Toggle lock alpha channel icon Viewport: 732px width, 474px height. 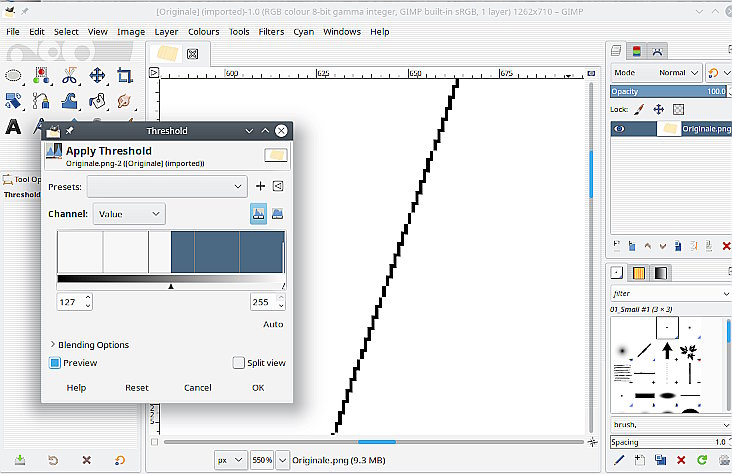point(678,109)
